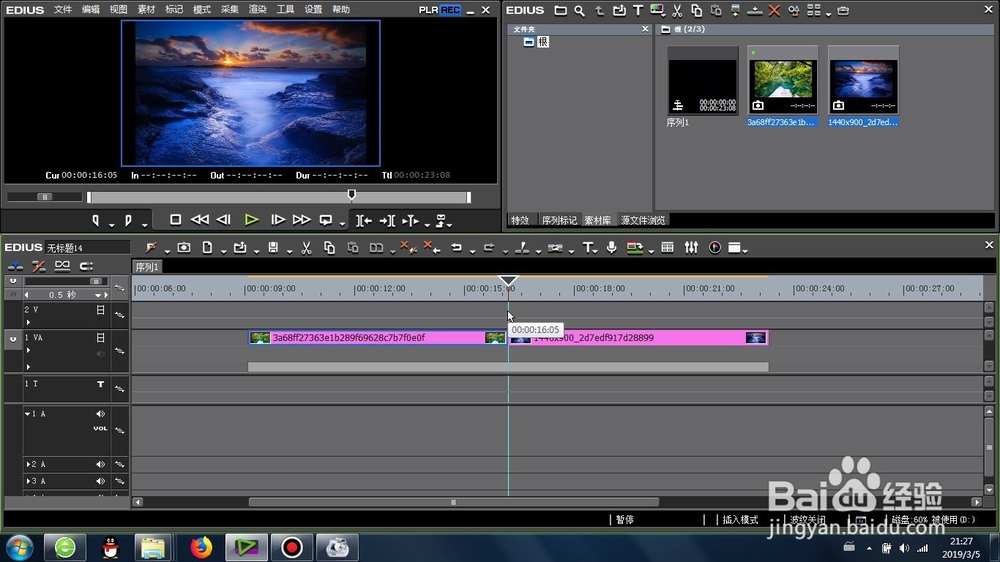Switch to the 特效 tab
1000x562 pixels.
[x=520, y=220]
